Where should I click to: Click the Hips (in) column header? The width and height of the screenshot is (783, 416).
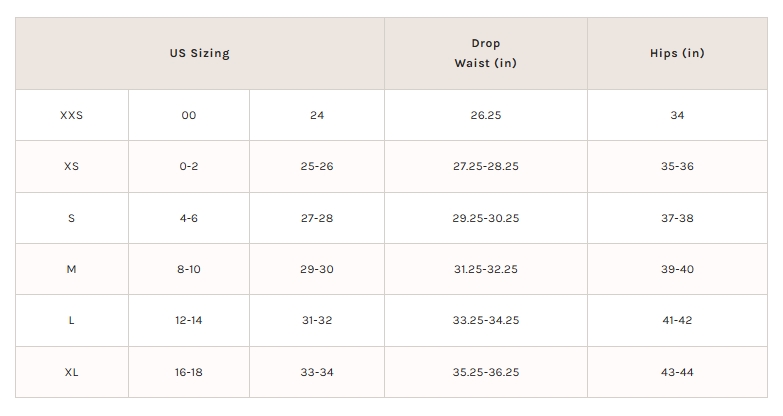(x=677, y=54)
